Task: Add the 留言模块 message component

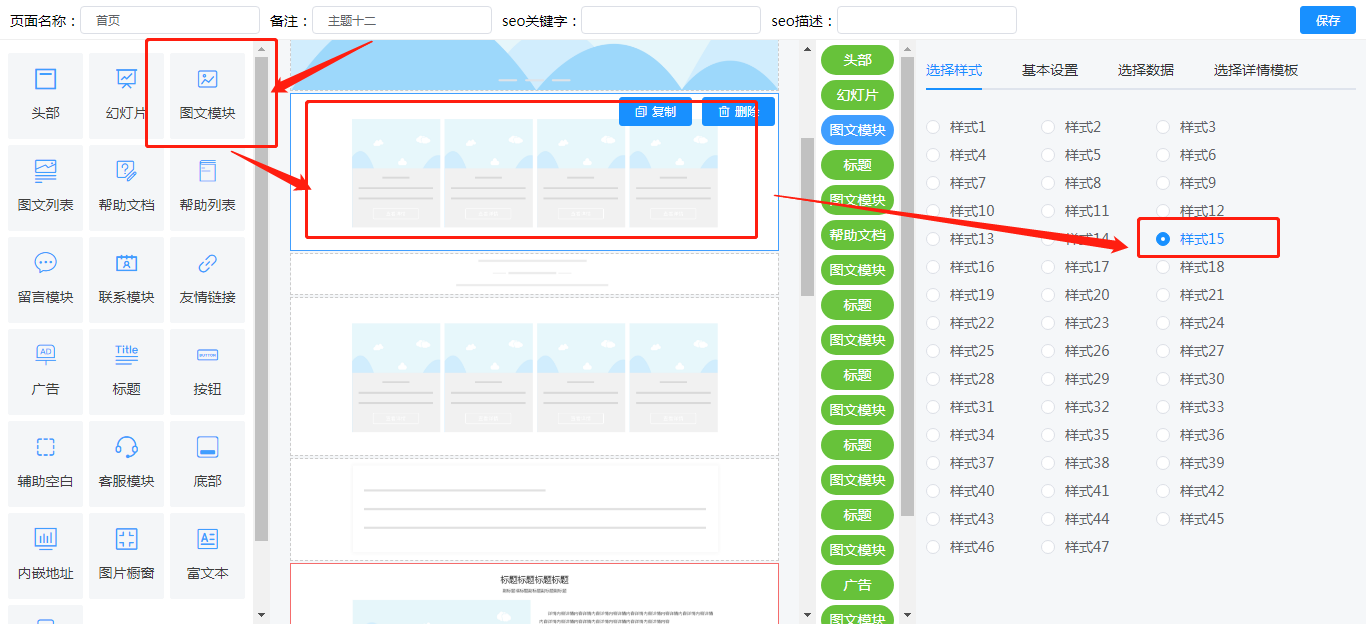Action: point(46,264)
